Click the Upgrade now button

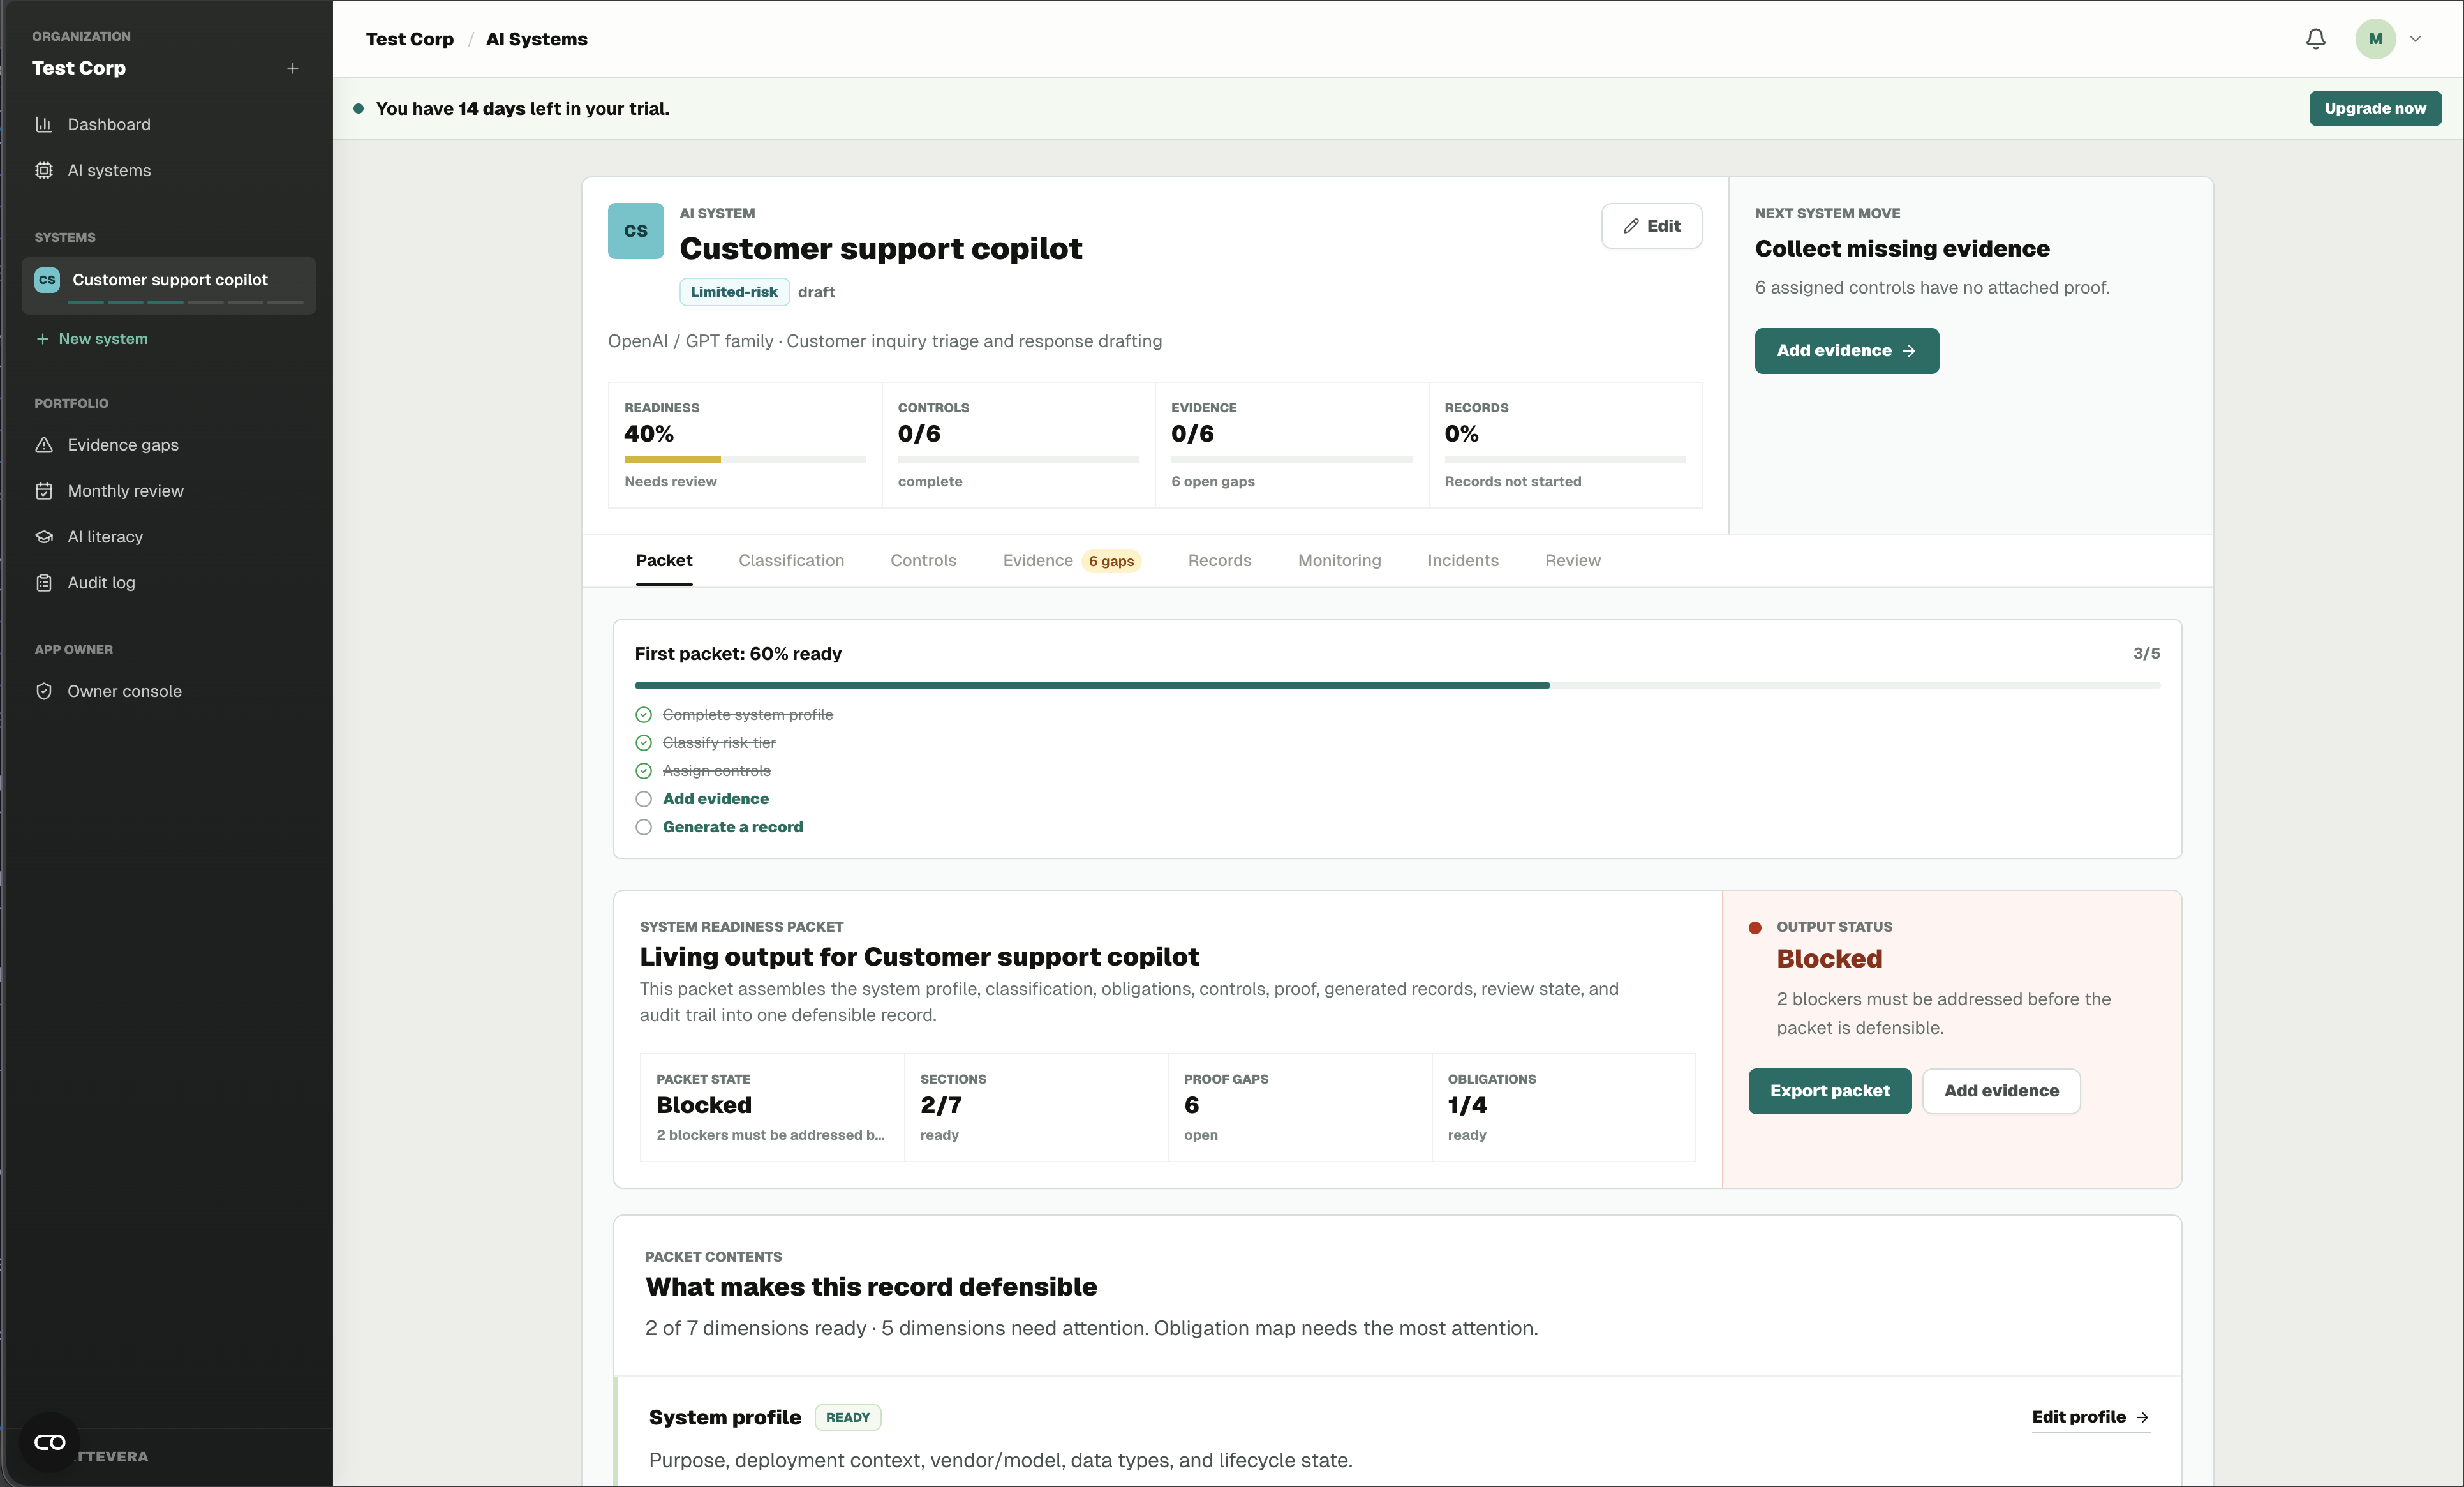(2375, 109)
